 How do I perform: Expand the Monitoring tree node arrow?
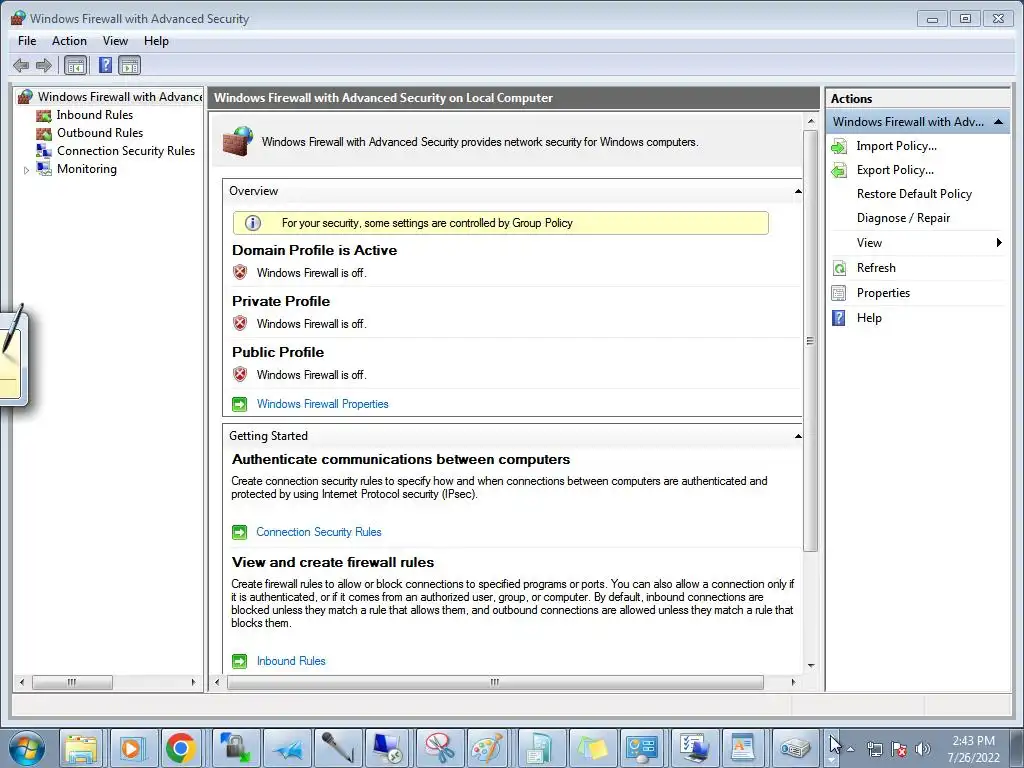tap(26, 170)
